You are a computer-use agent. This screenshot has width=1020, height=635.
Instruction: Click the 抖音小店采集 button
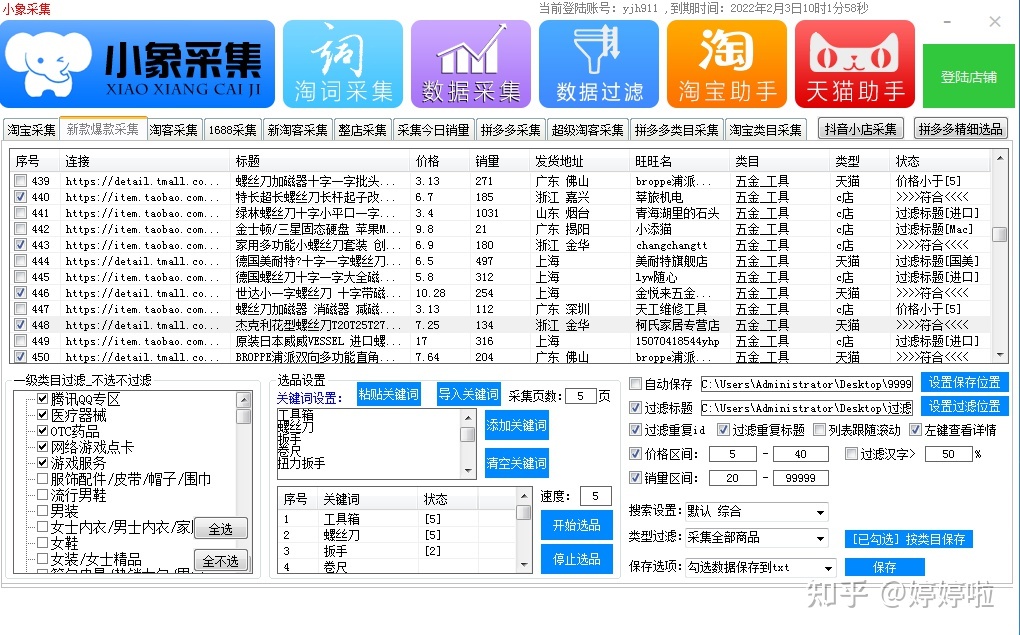(x=860, y=129)
